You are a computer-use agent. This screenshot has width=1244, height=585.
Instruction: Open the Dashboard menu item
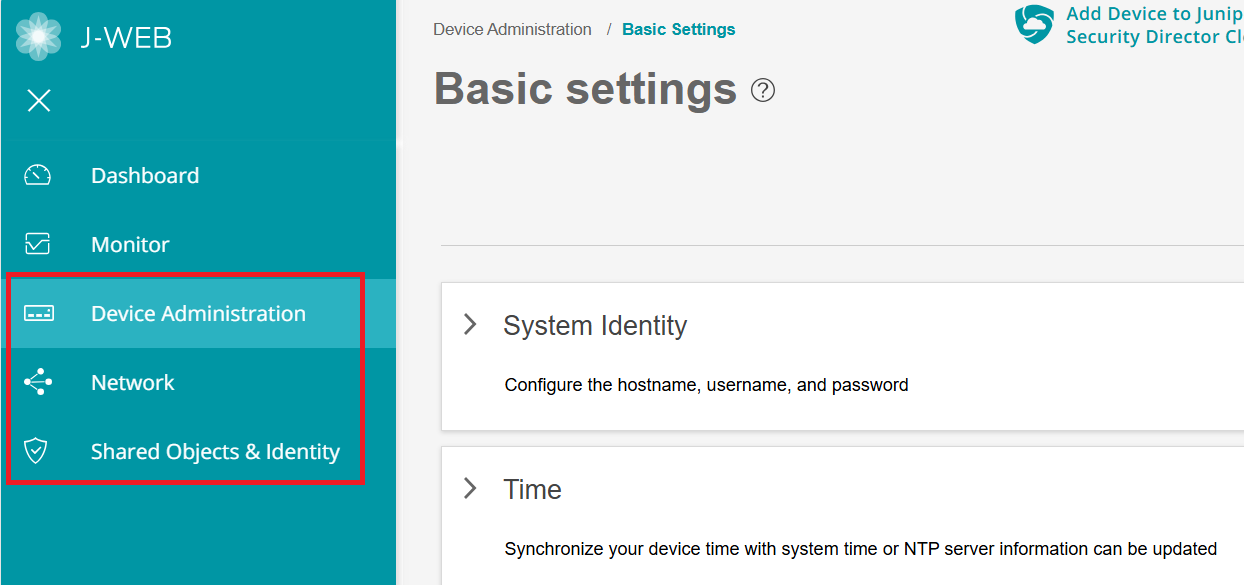[144, 175]
